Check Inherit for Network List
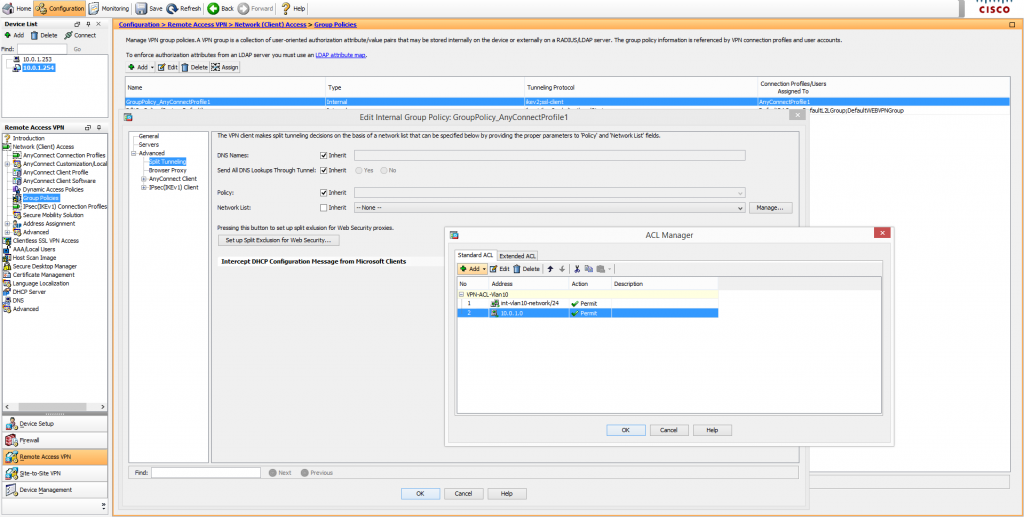 click(324, 208)
